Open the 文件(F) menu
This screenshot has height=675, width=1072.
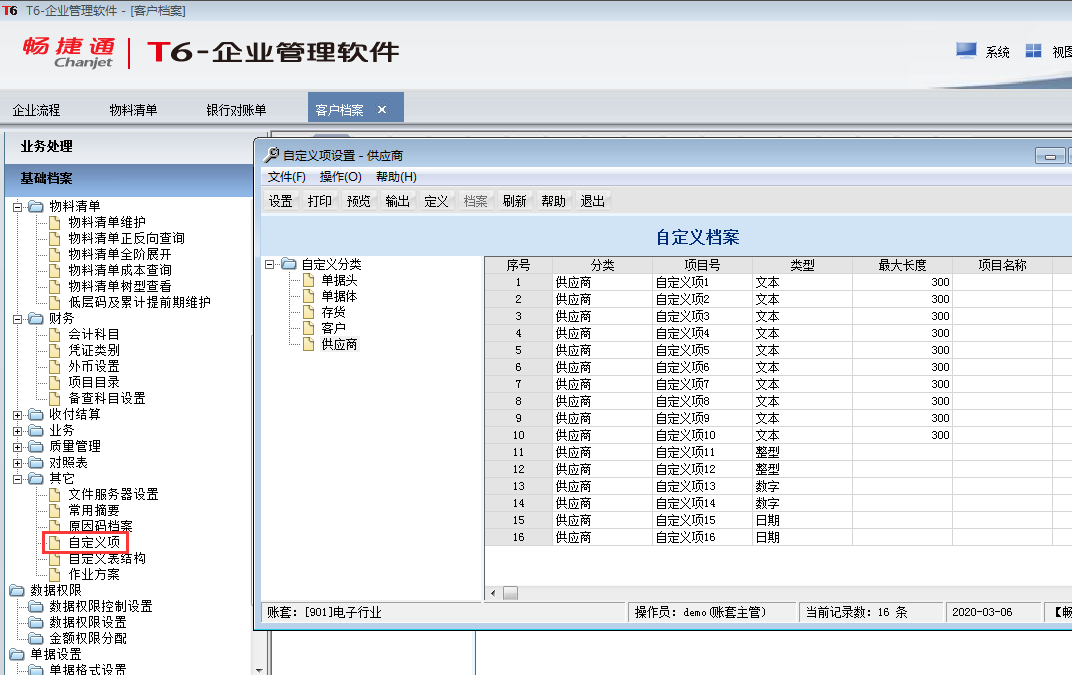click(x=286, y=177)
